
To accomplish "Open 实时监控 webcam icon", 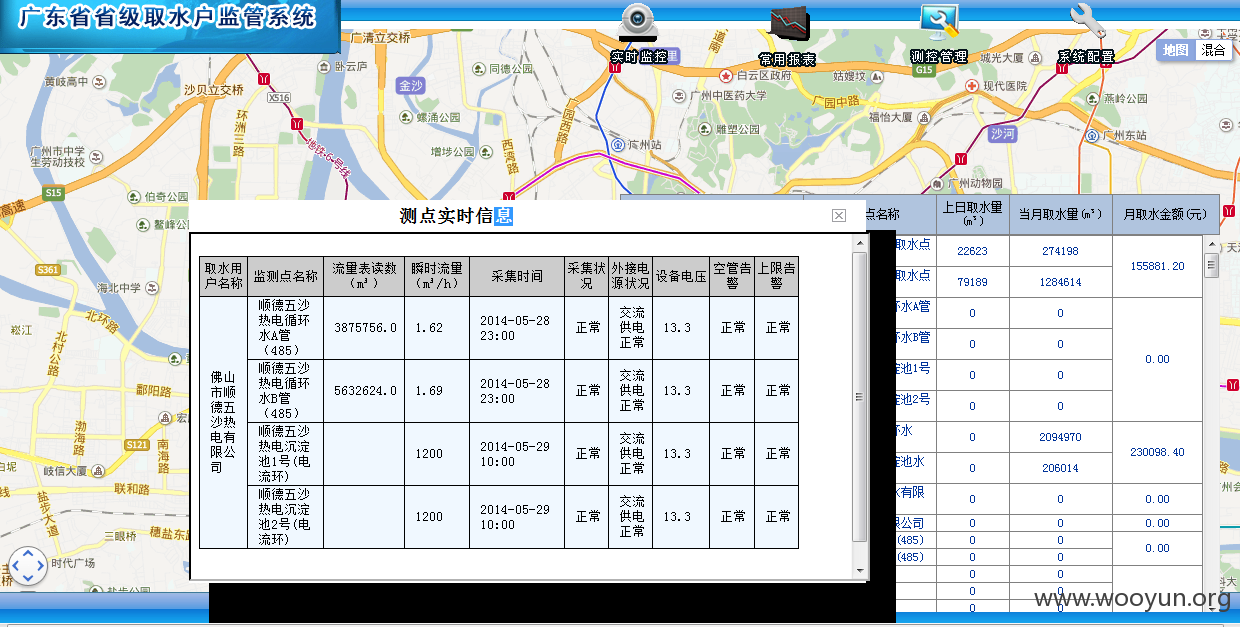I will click(x=638, y=22).
